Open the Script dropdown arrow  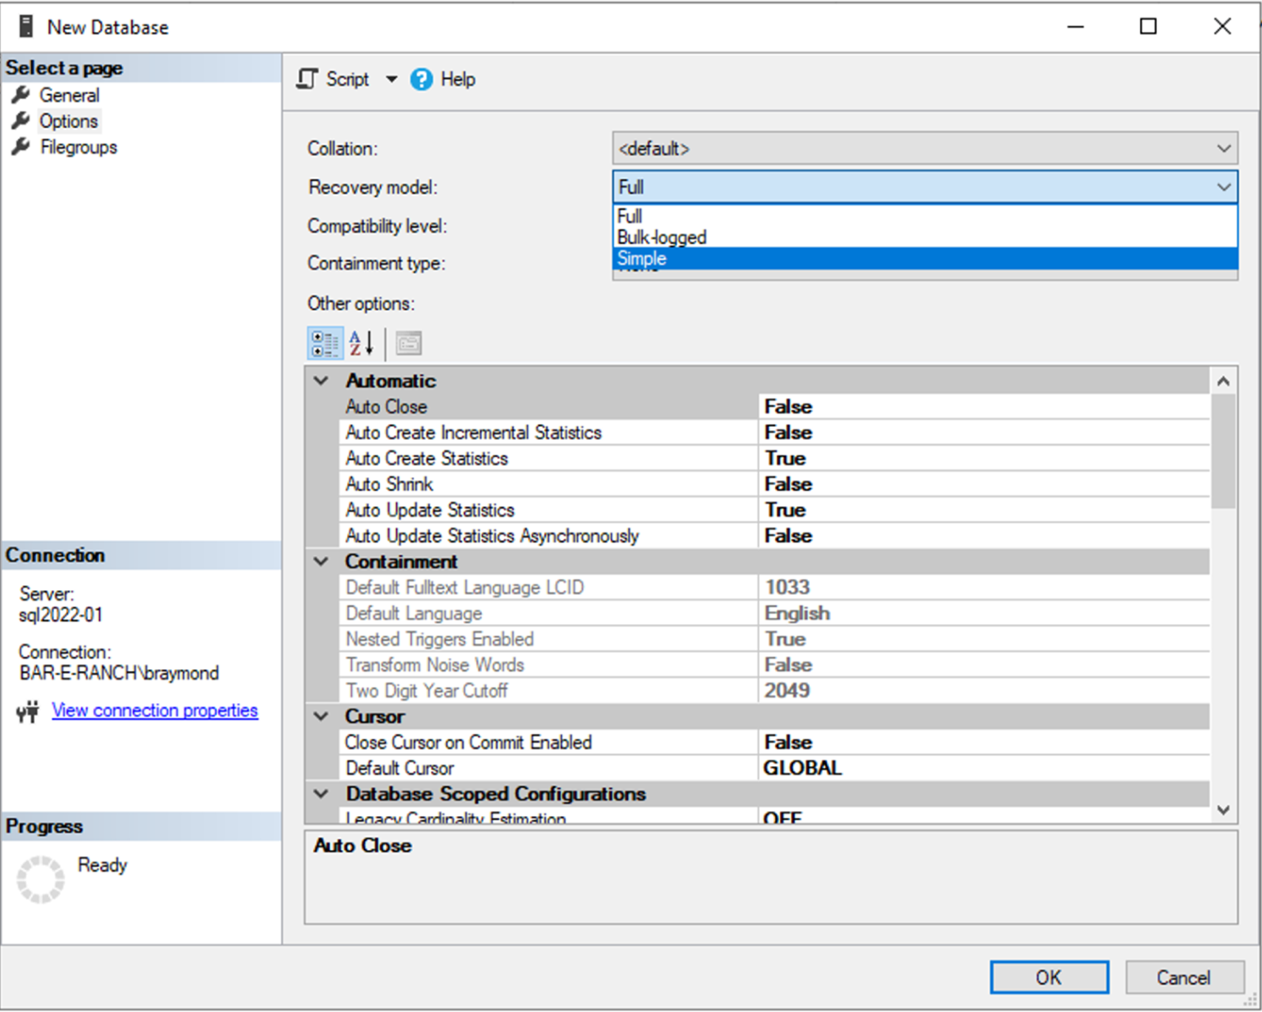[391, 79]
